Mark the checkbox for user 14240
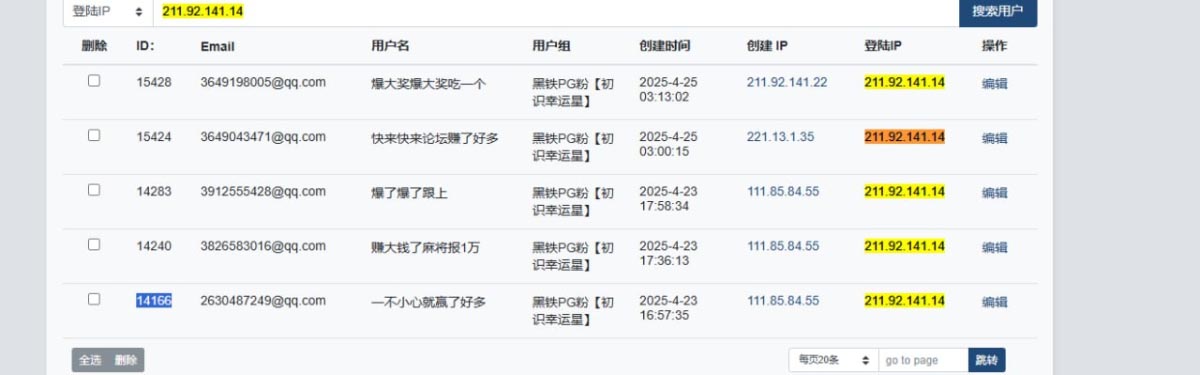The image size is (1200, 375). [94, 244]
